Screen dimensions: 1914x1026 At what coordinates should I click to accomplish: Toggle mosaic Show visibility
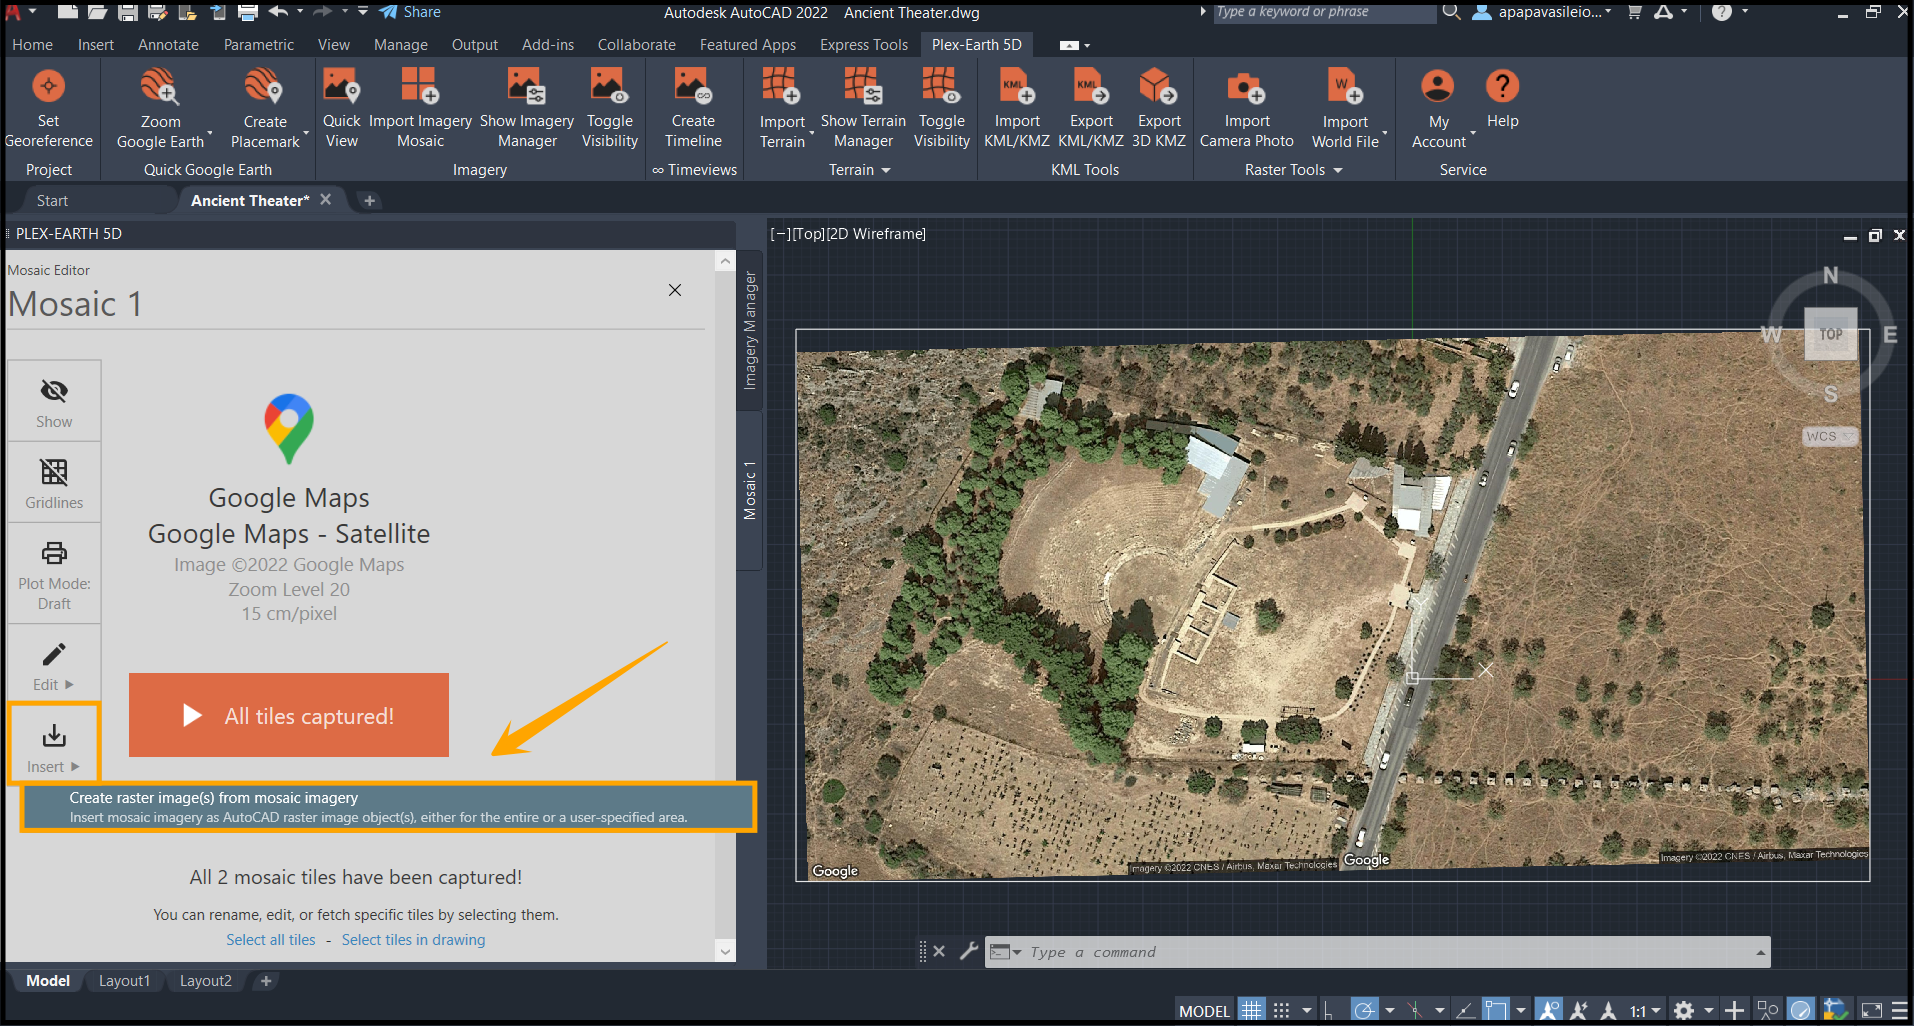pos(54,401)
